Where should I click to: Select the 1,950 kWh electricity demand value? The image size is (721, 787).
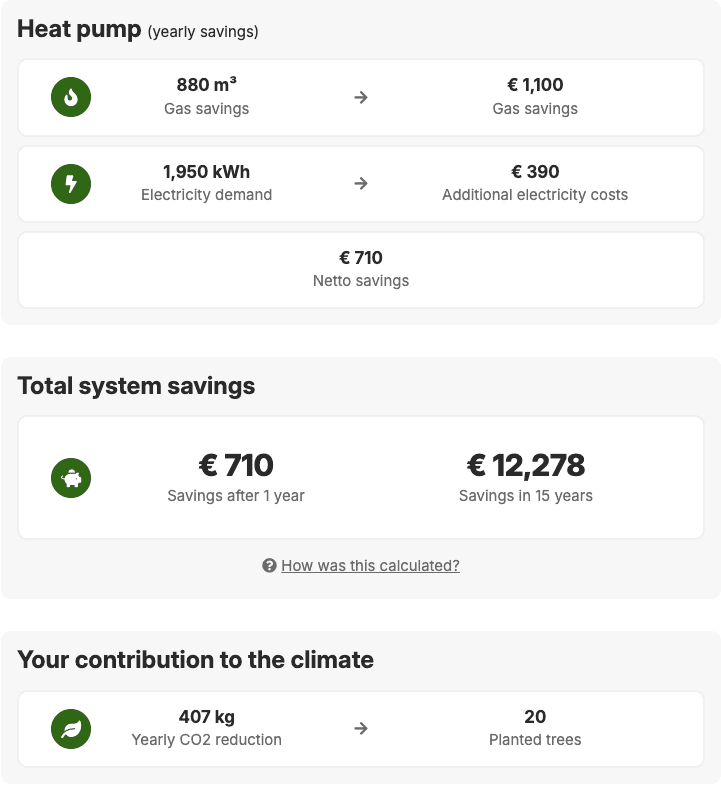click(206, 172)
